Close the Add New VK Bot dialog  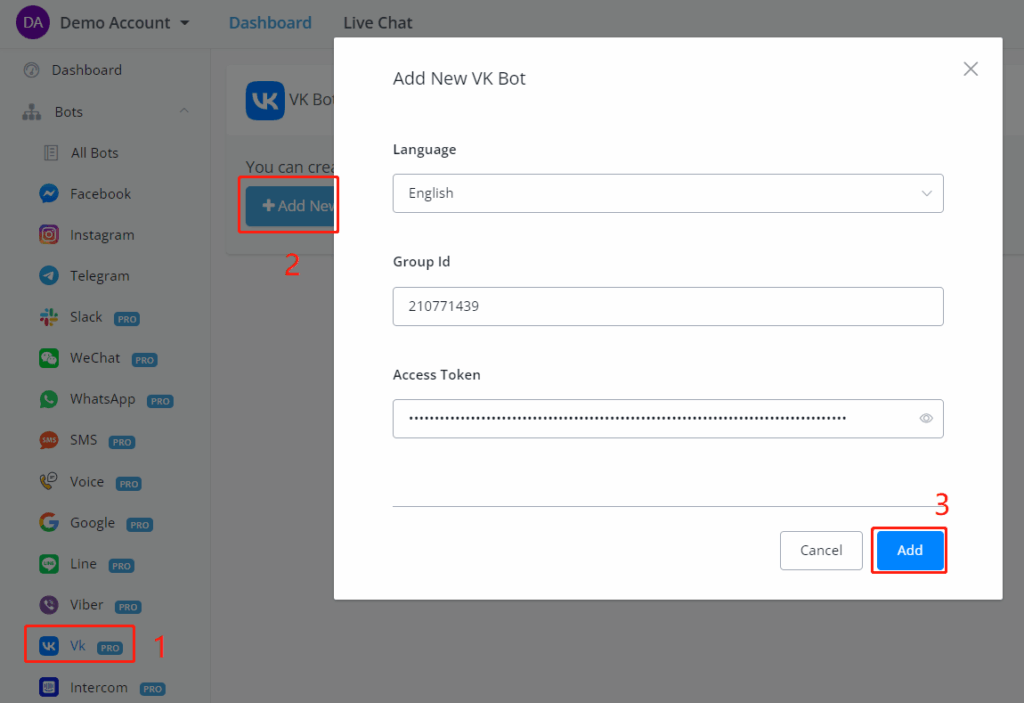pyautogui.click(x=970, y=69)
